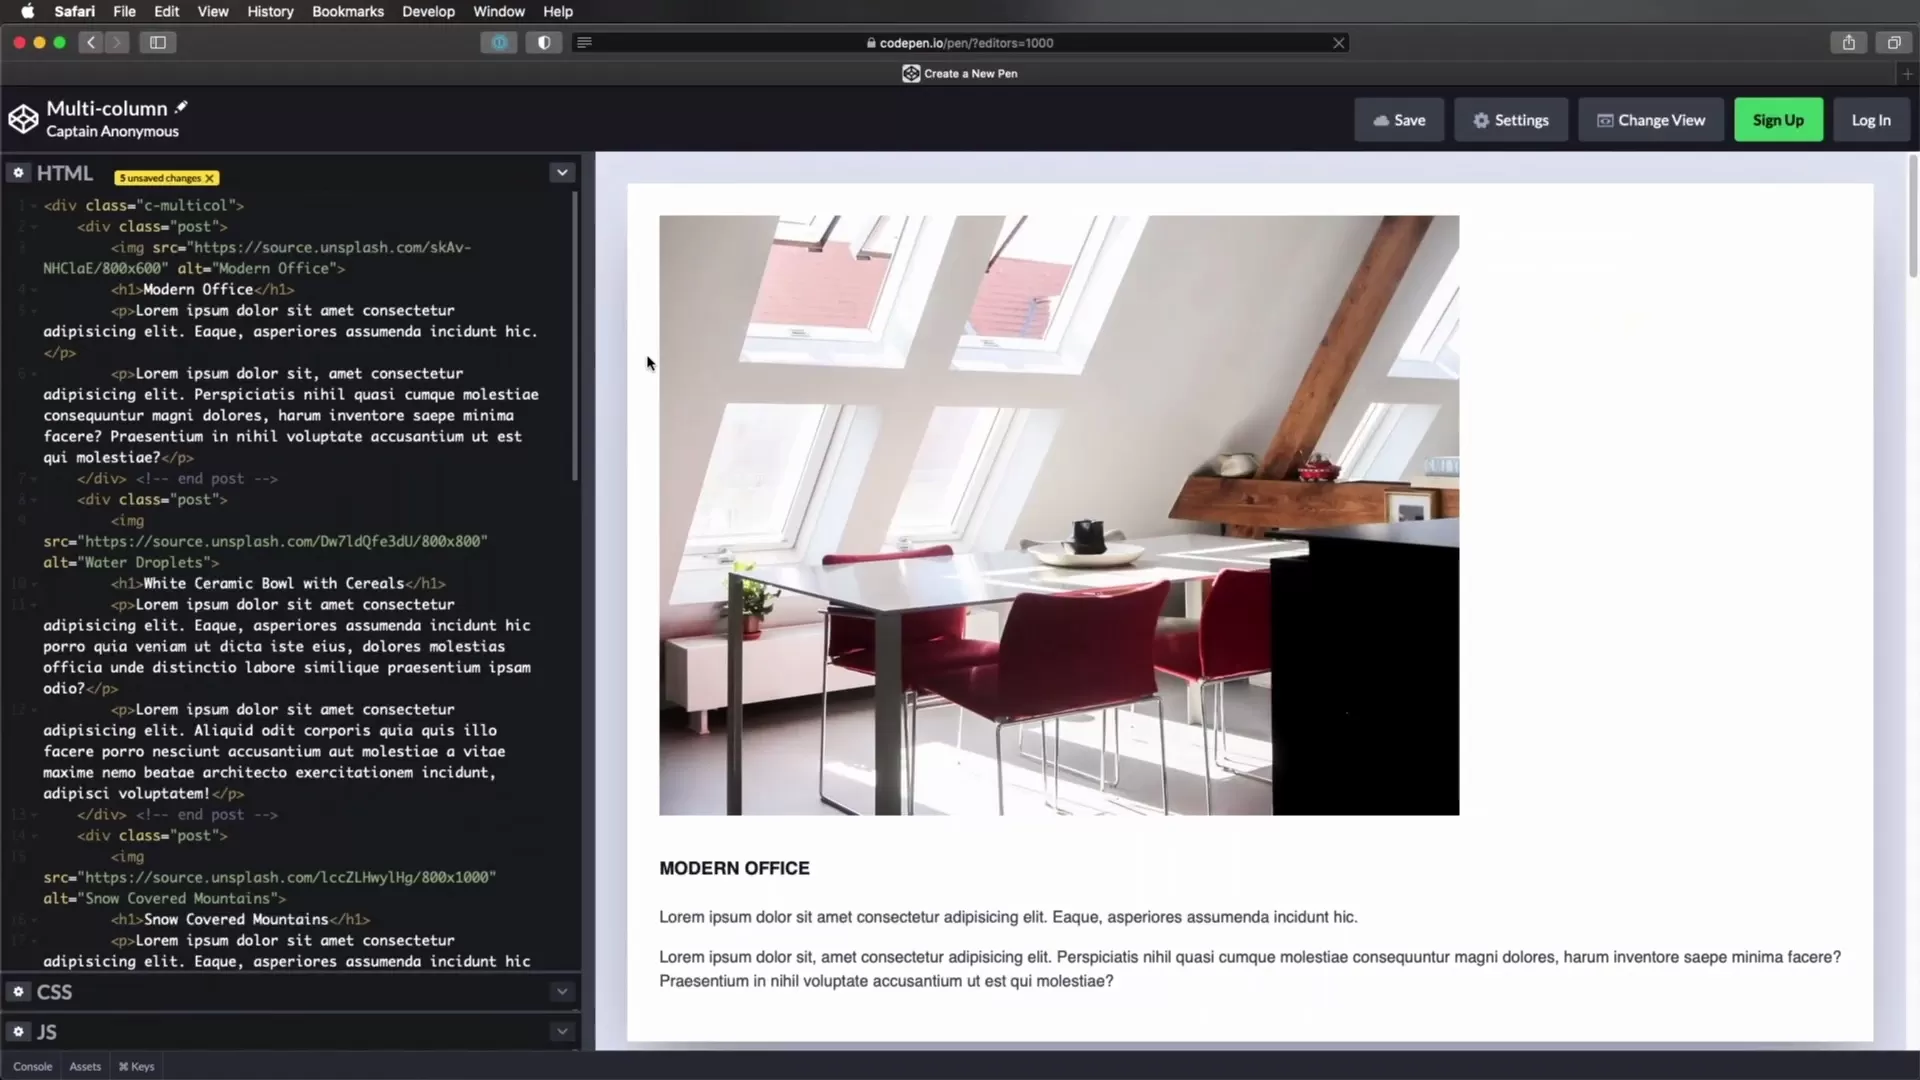Open Change View options
Image resolution: width=1920 pixels, height=1080 pixels.
(1650, 119)
